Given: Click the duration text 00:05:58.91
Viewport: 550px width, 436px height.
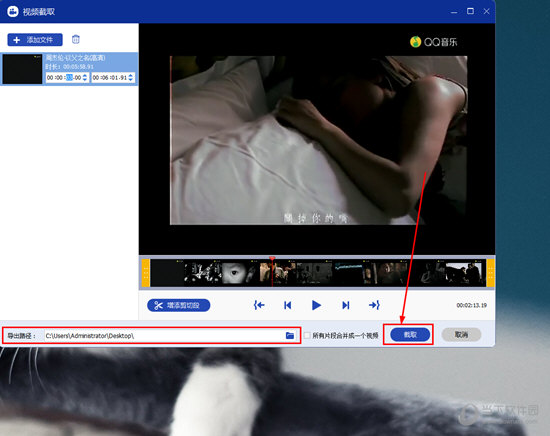Looking at the screenshot, I should pyautogui.click(x=78, y=67).
